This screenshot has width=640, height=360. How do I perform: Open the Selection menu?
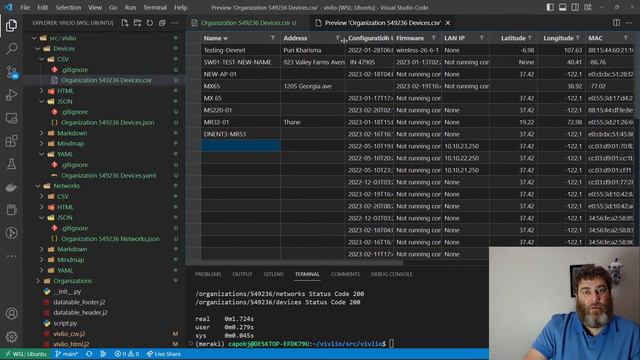click(x=68, y=7)
